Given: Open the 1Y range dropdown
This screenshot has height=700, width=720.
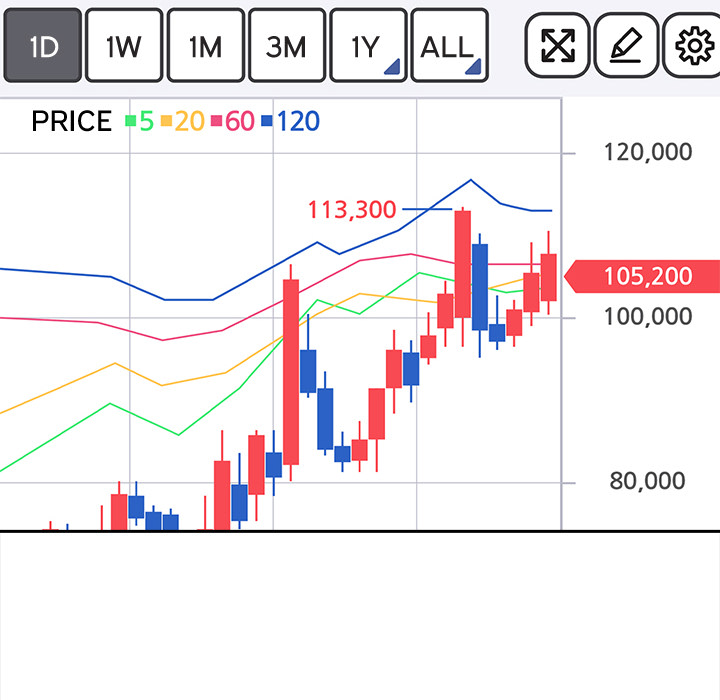Looking at the screenshot, I should pos(367,46).
